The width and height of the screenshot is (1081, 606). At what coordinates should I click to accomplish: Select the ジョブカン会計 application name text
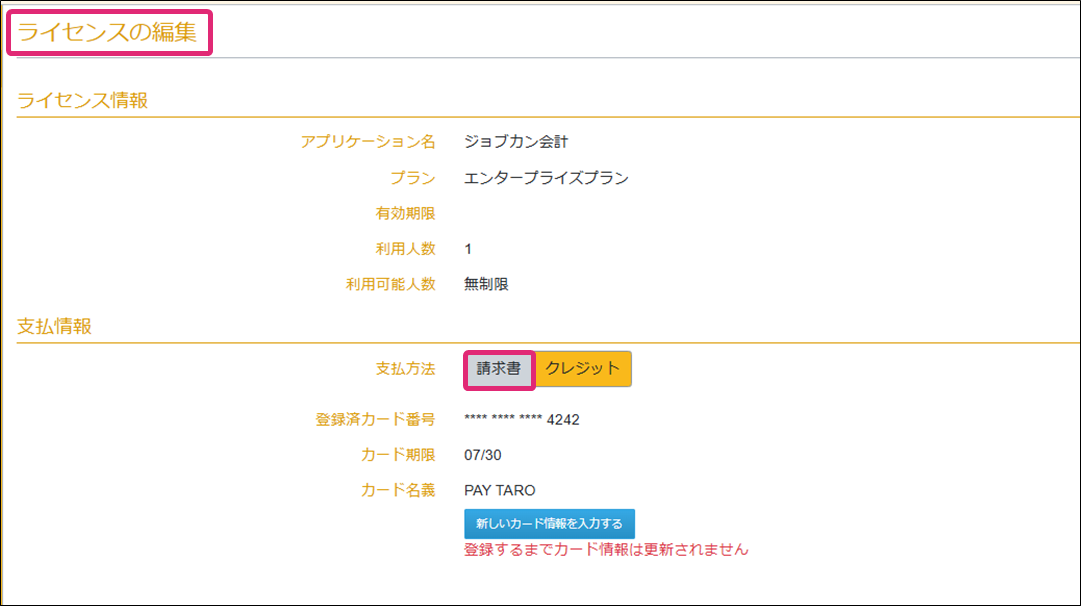(x=516, y=142)
